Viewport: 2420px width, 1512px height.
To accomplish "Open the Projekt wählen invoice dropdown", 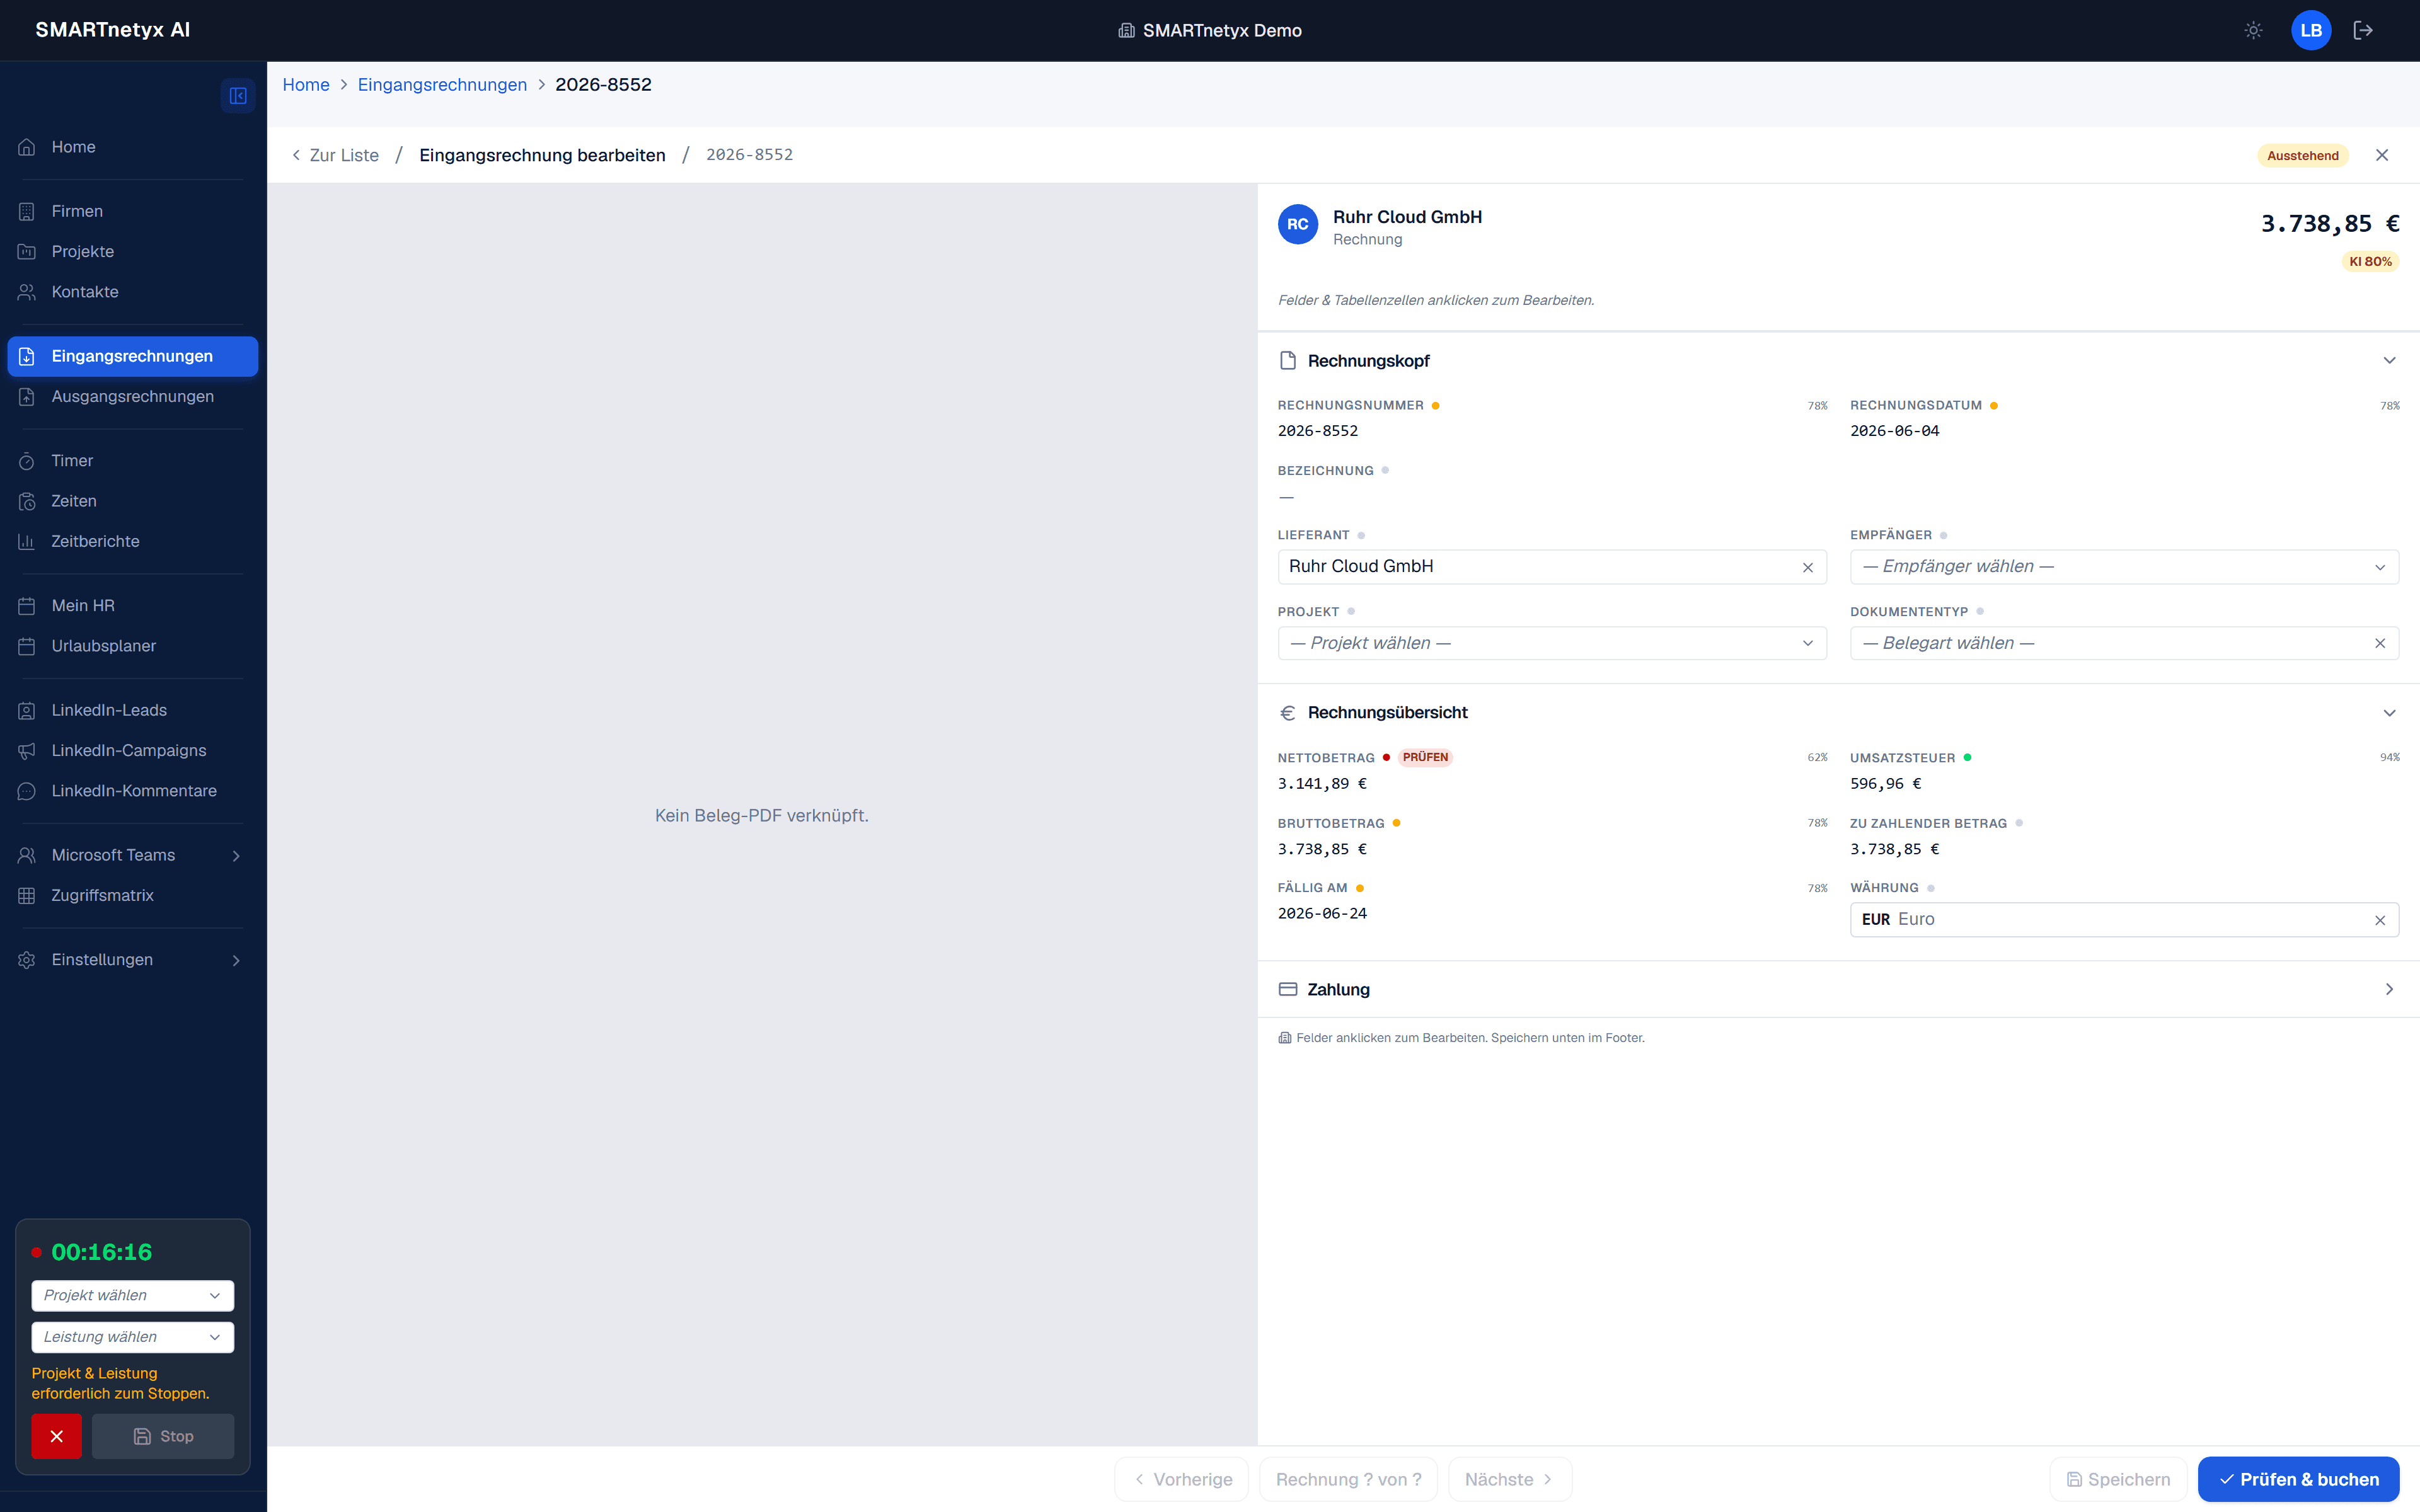I will pyautogui.click(x=1552, y=643).
